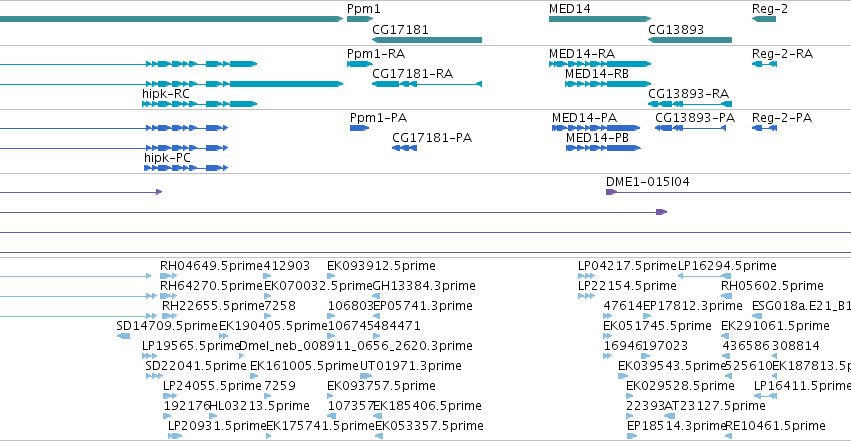
Task: Open EST label 192176
Action: click(187, 406)
